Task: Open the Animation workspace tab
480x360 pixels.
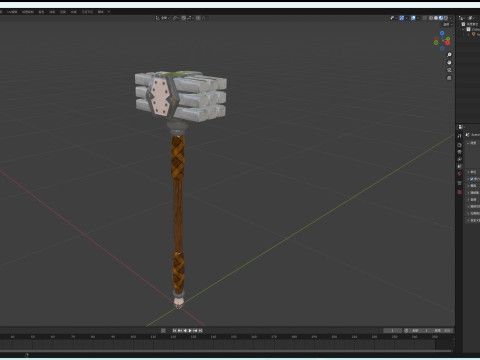Action: (x=52, y=12)
